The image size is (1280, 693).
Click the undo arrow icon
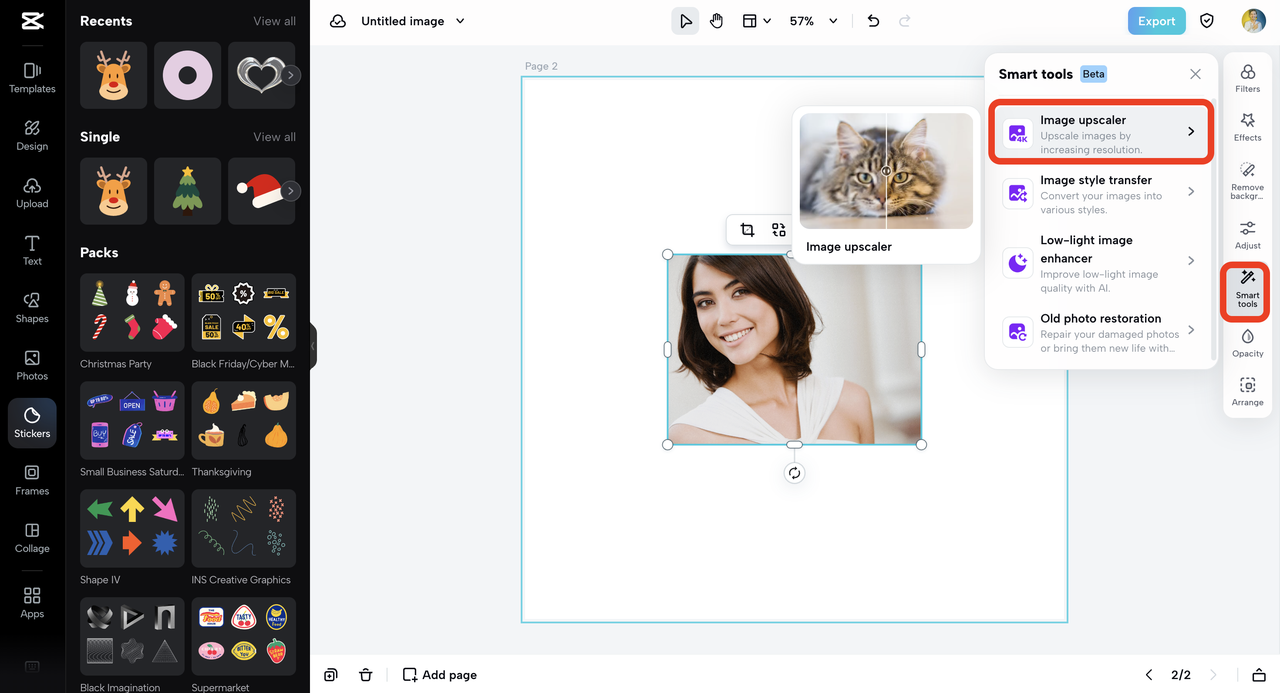tap(873, 21)
